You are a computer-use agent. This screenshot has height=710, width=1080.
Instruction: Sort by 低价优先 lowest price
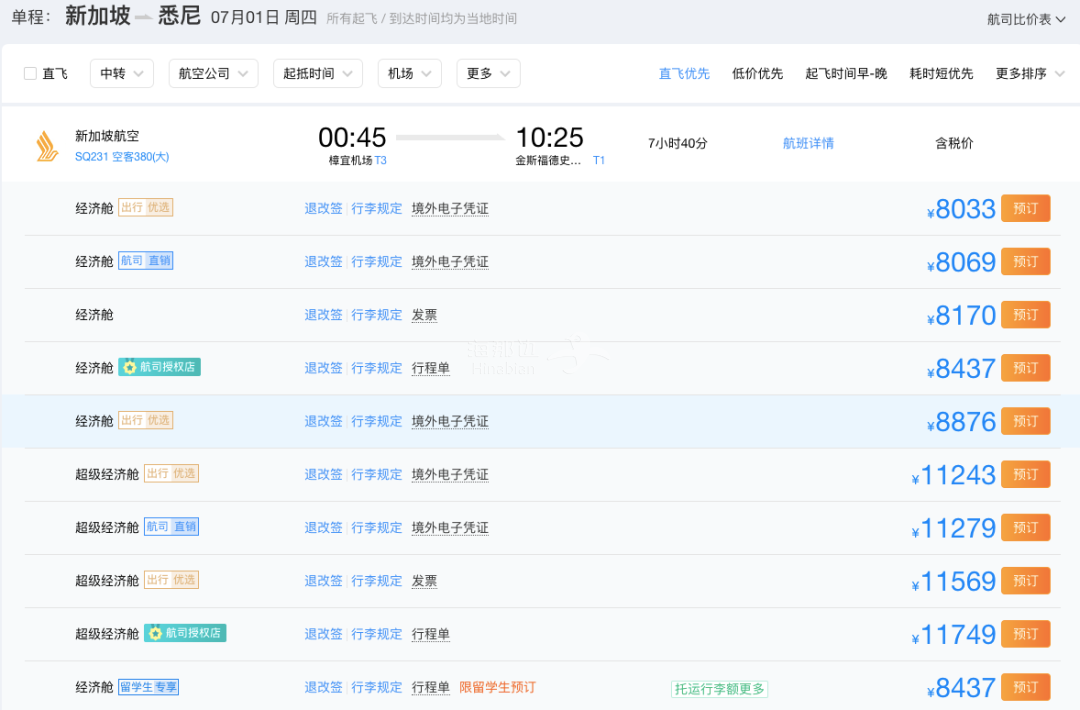click(x=757, y=73)
